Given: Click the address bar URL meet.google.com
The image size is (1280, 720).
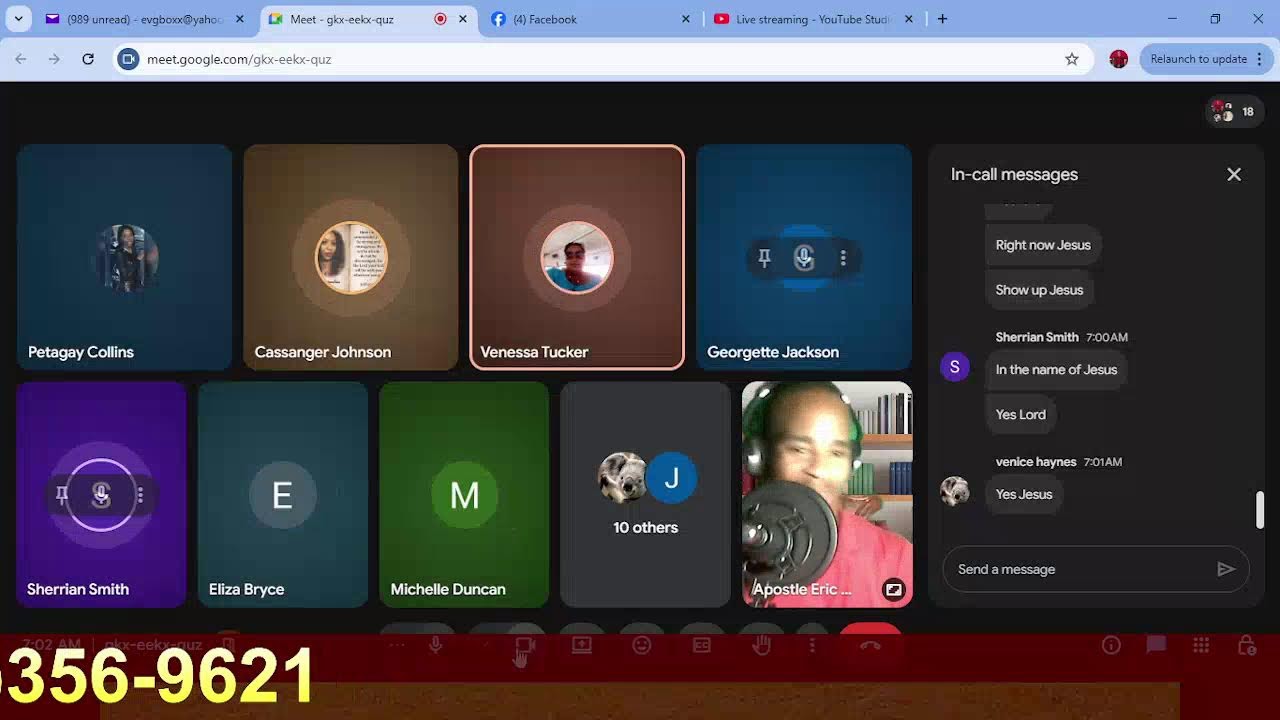Looking at the screenshot, I should [239, 59].
